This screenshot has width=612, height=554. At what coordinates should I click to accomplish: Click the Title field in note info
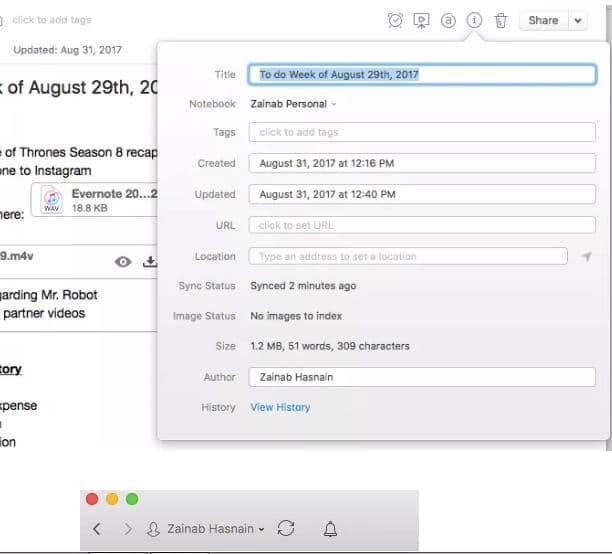(421, 75)
